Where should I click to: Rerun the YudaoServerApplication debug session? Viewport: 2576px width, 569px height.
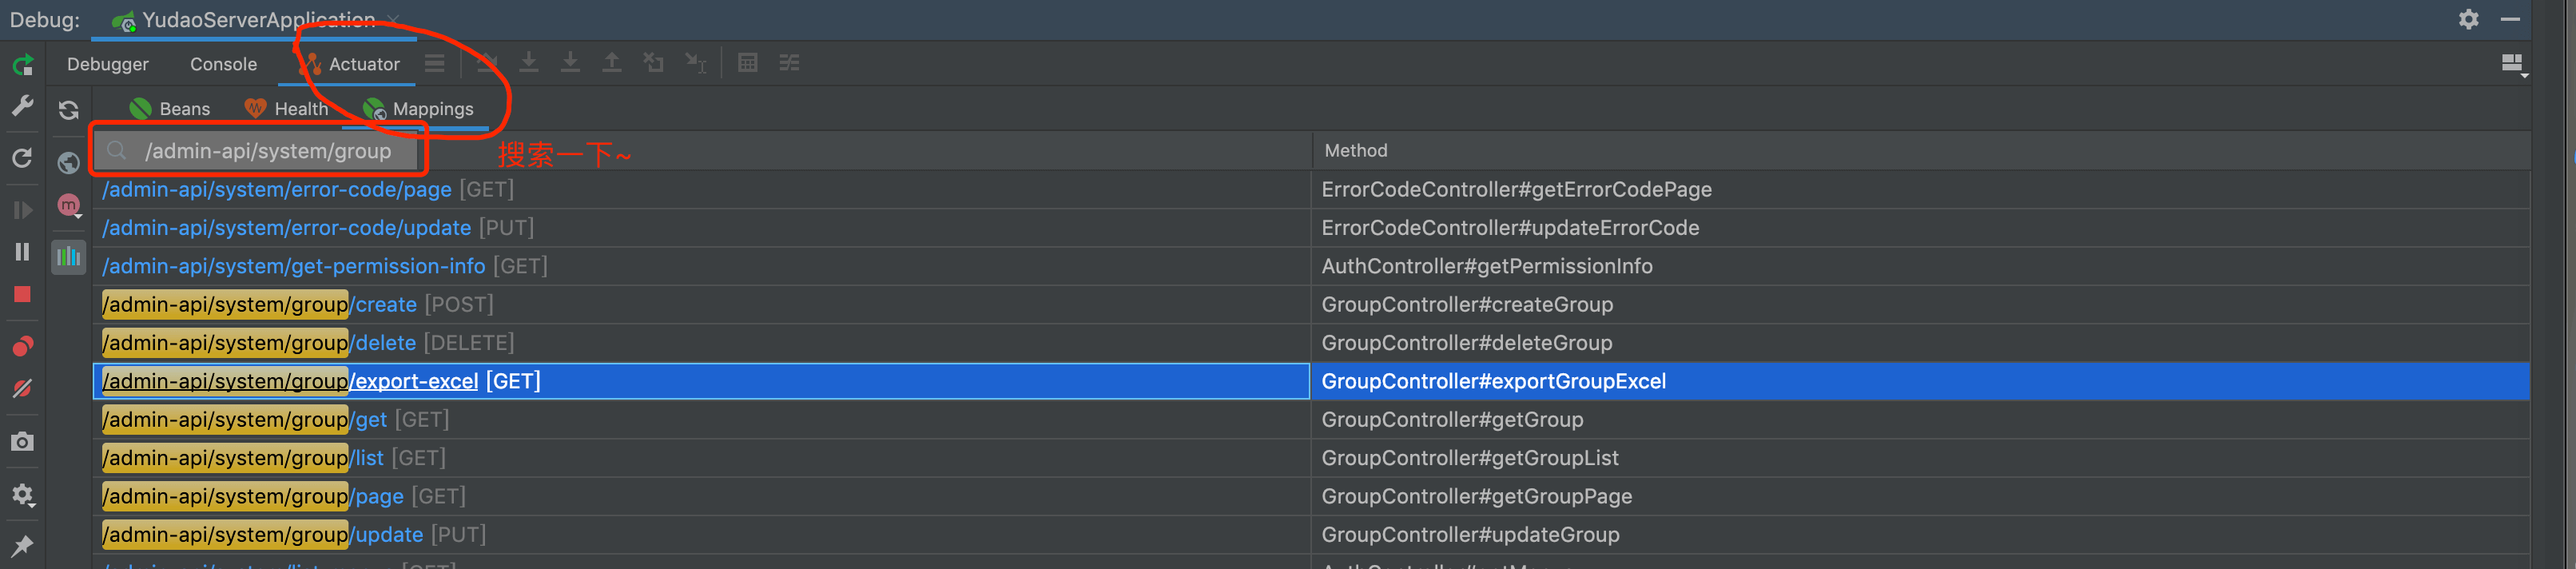[x=22, y=66]
